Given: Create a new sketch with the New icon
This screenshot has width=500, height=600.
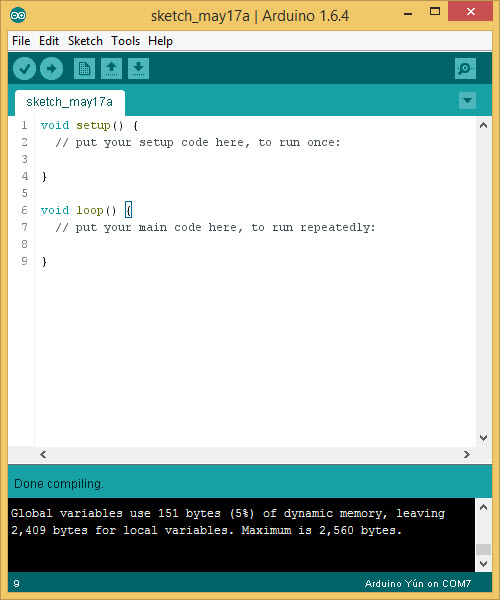Looking at the screenshot, I should click(84, 68).
